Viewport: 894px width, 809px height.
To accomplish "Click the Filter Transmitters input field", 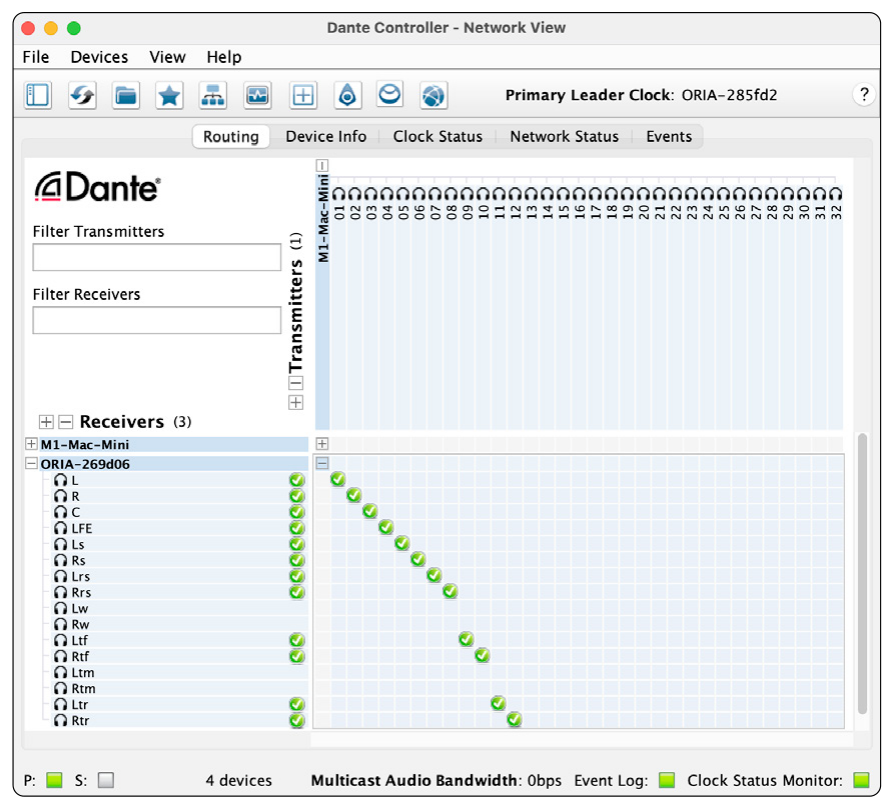I will point(157,257).
